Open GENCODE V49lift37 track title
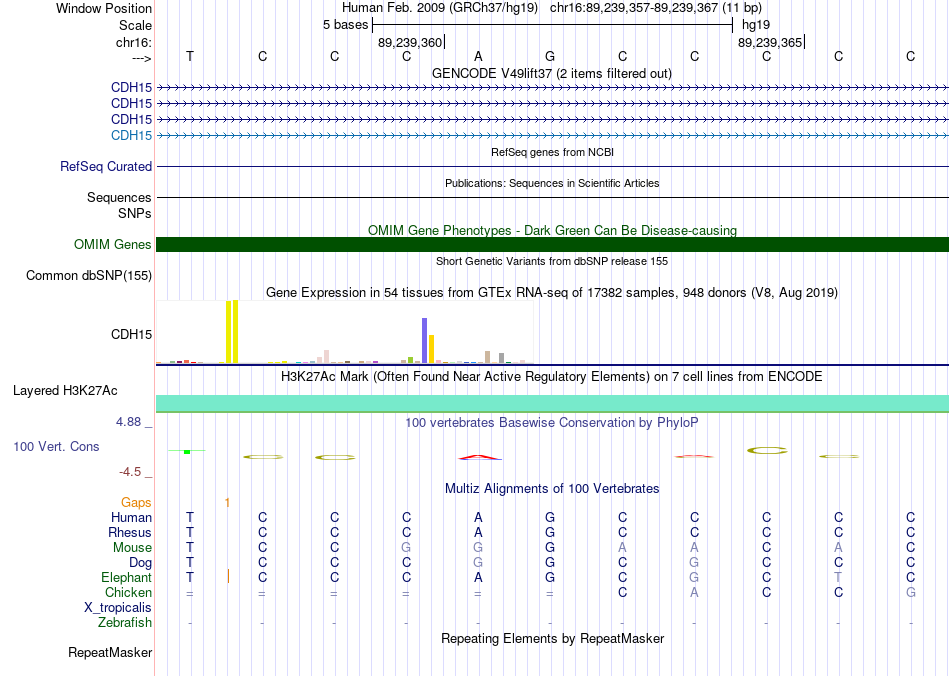The height and width of the screenshot is (676, 950). point(552,73)
